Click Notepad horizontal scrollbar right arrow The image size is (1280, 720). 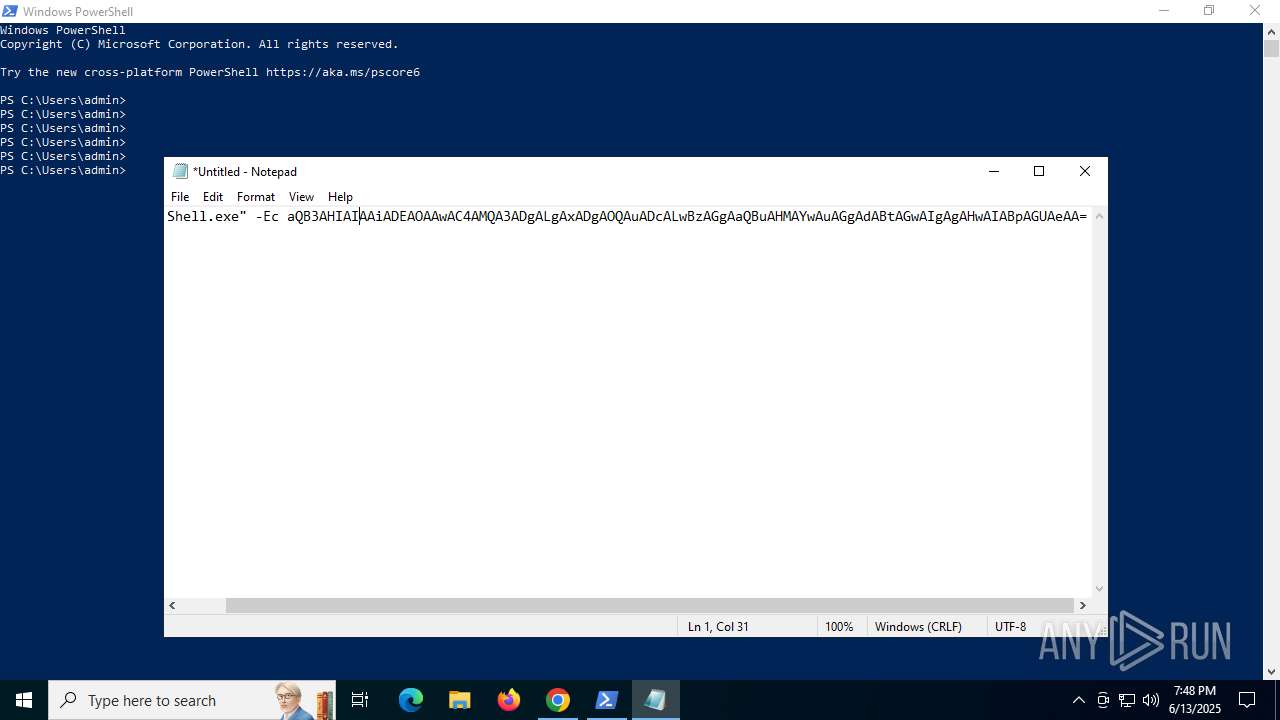click(x=1083, y=605)
